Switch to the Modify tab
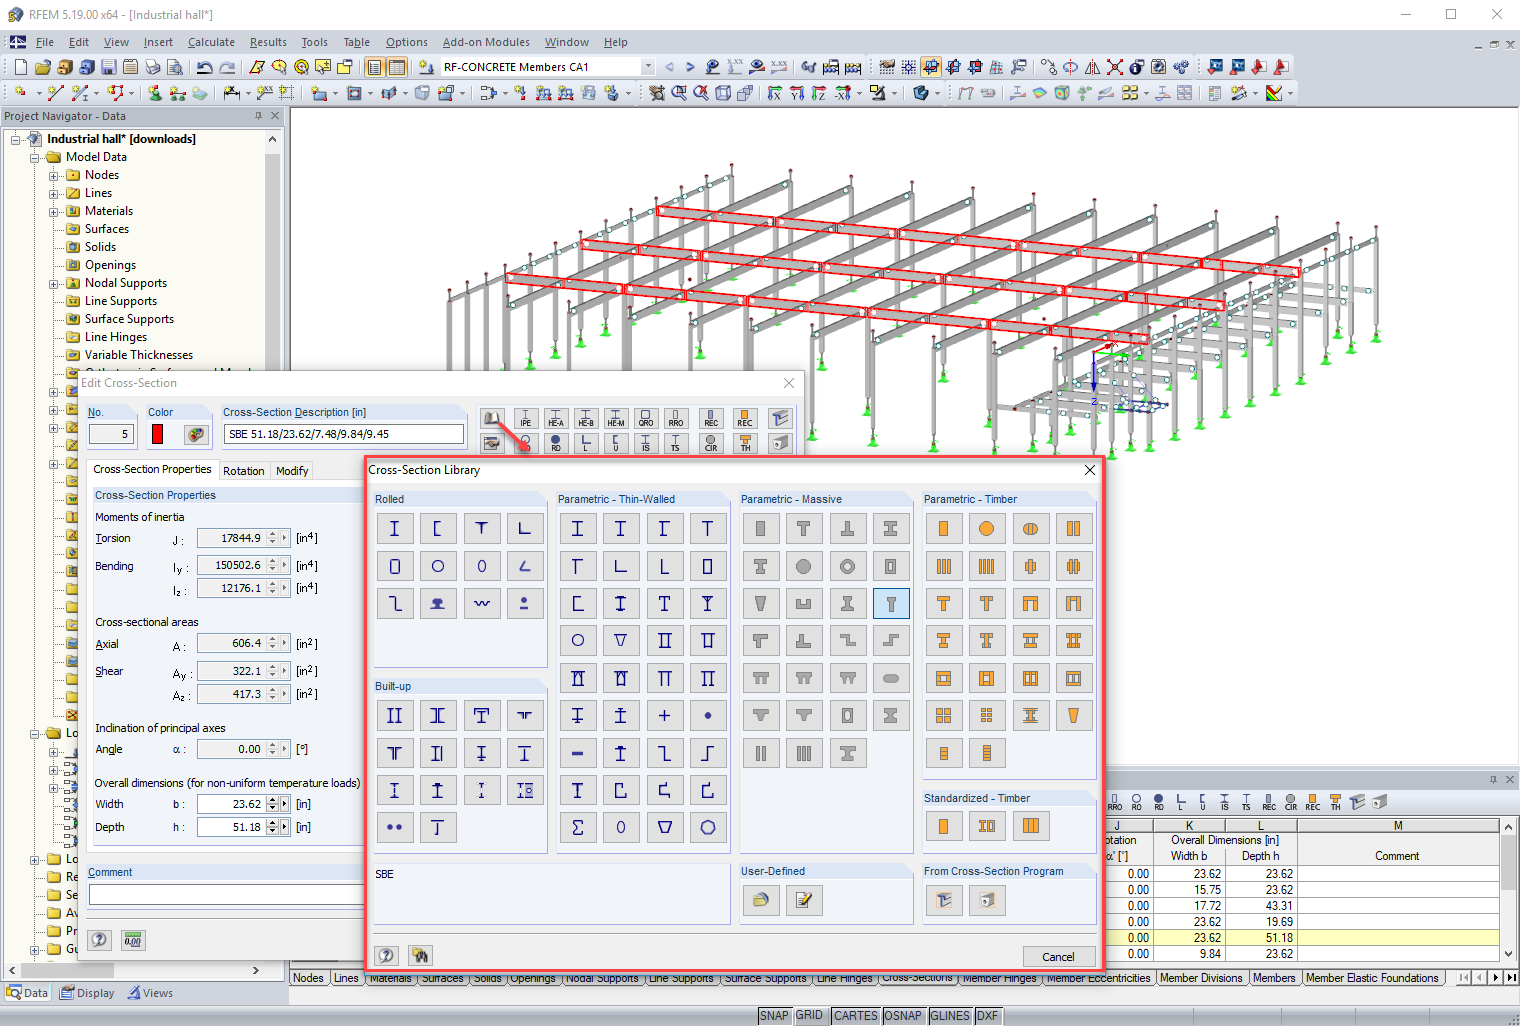This screenshot has width=1520, height=1026. tap(292, 471)
